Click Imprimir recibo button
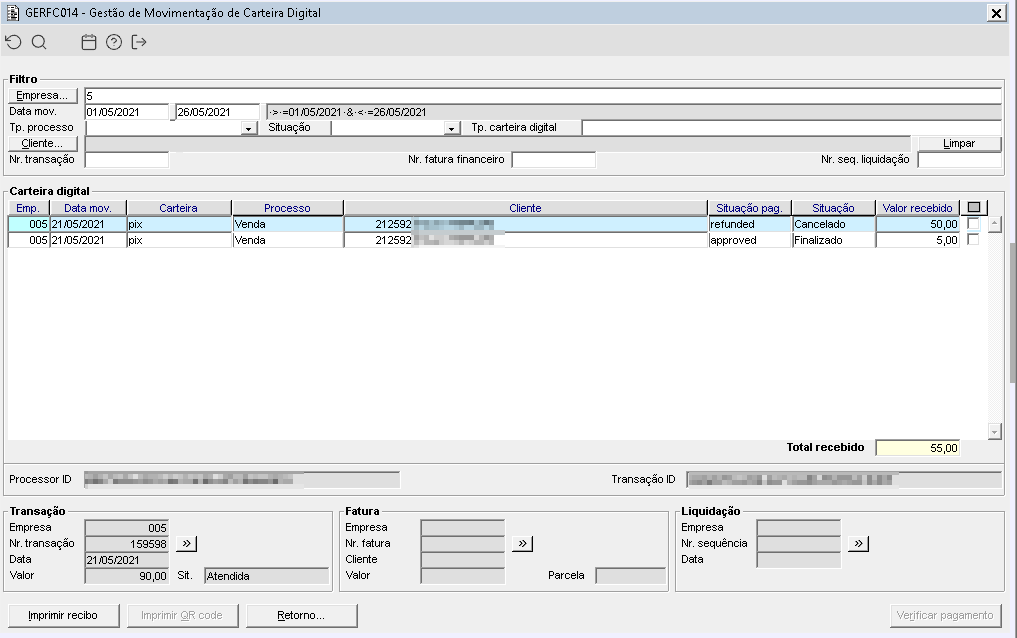 64,615
